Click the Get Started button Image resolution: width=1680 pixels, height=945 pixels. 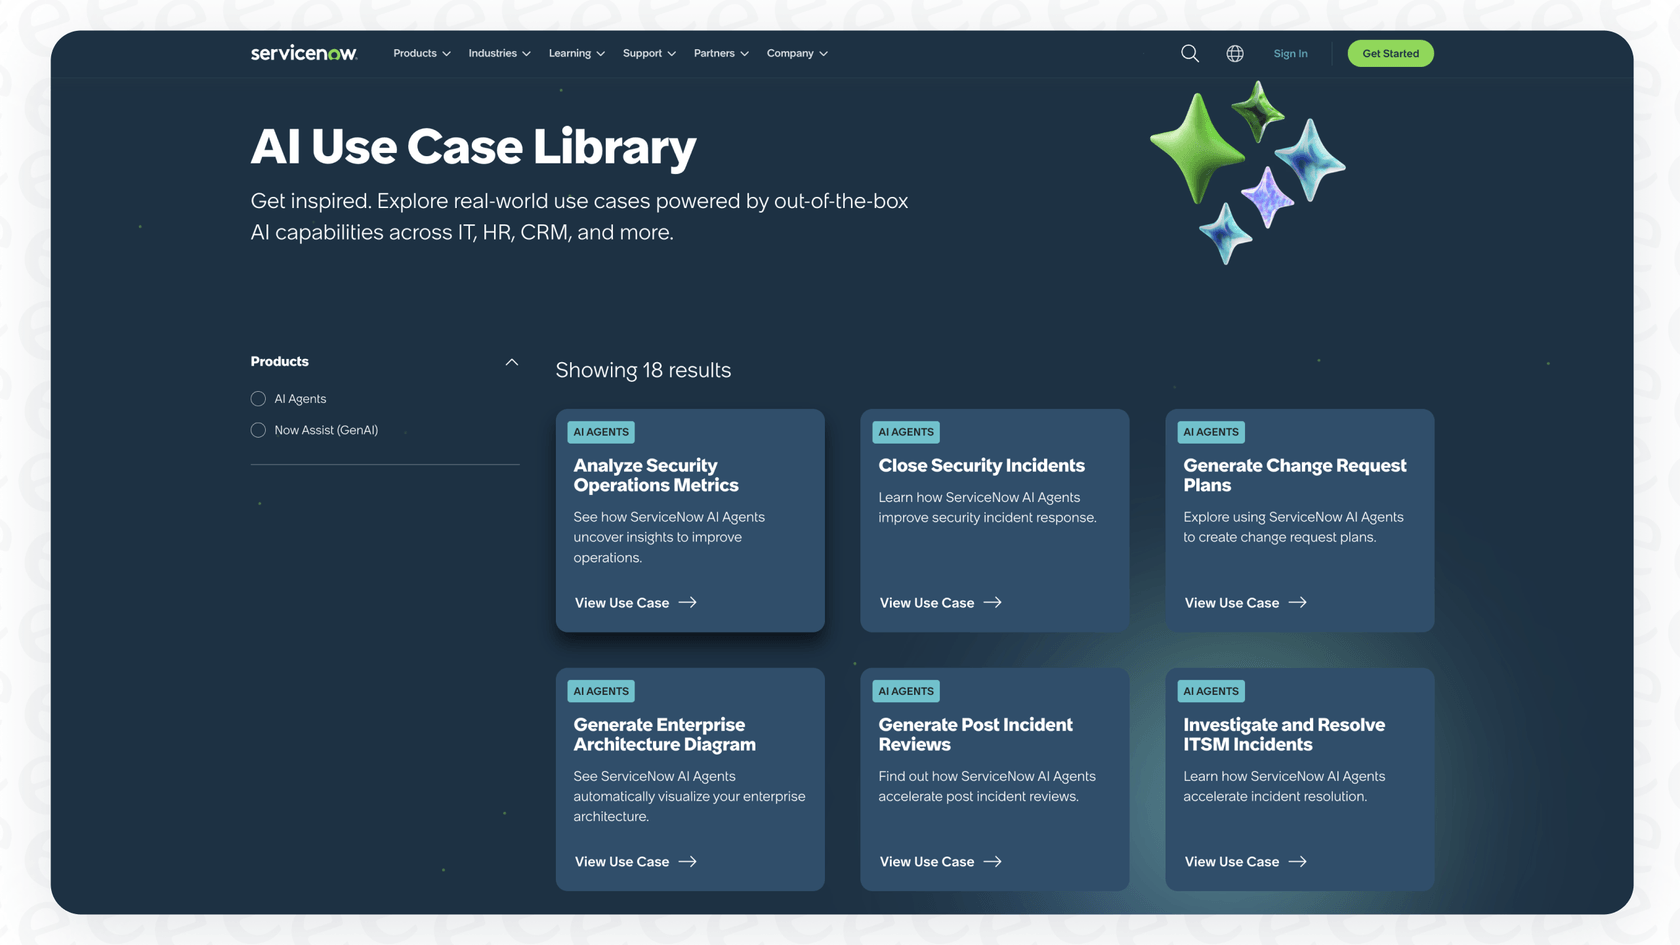[x=1390, y=53]
